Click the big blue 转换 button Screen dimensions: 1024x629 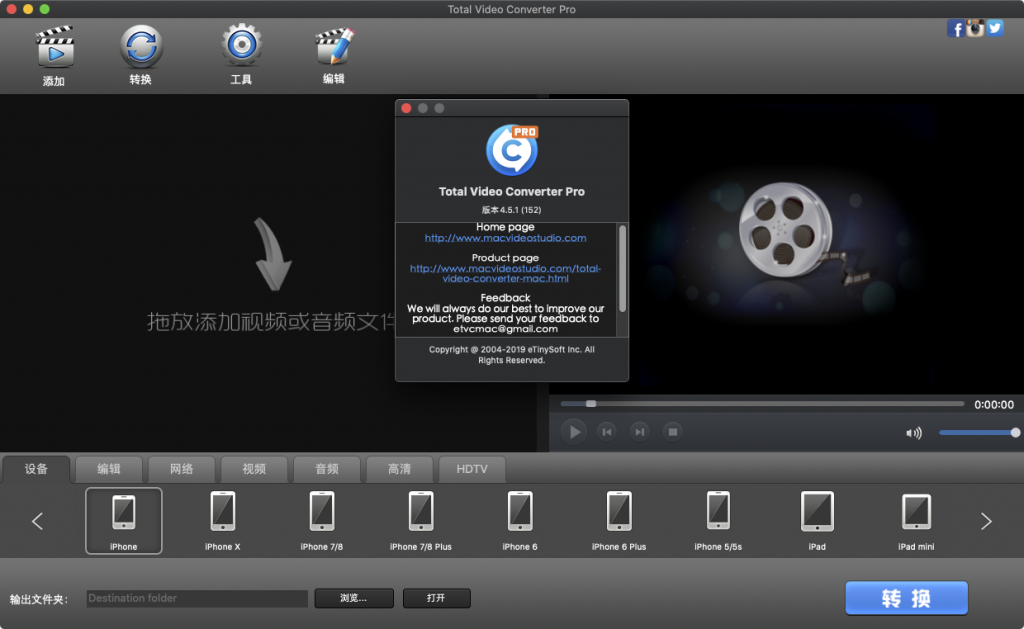click(x=906, y=598)
